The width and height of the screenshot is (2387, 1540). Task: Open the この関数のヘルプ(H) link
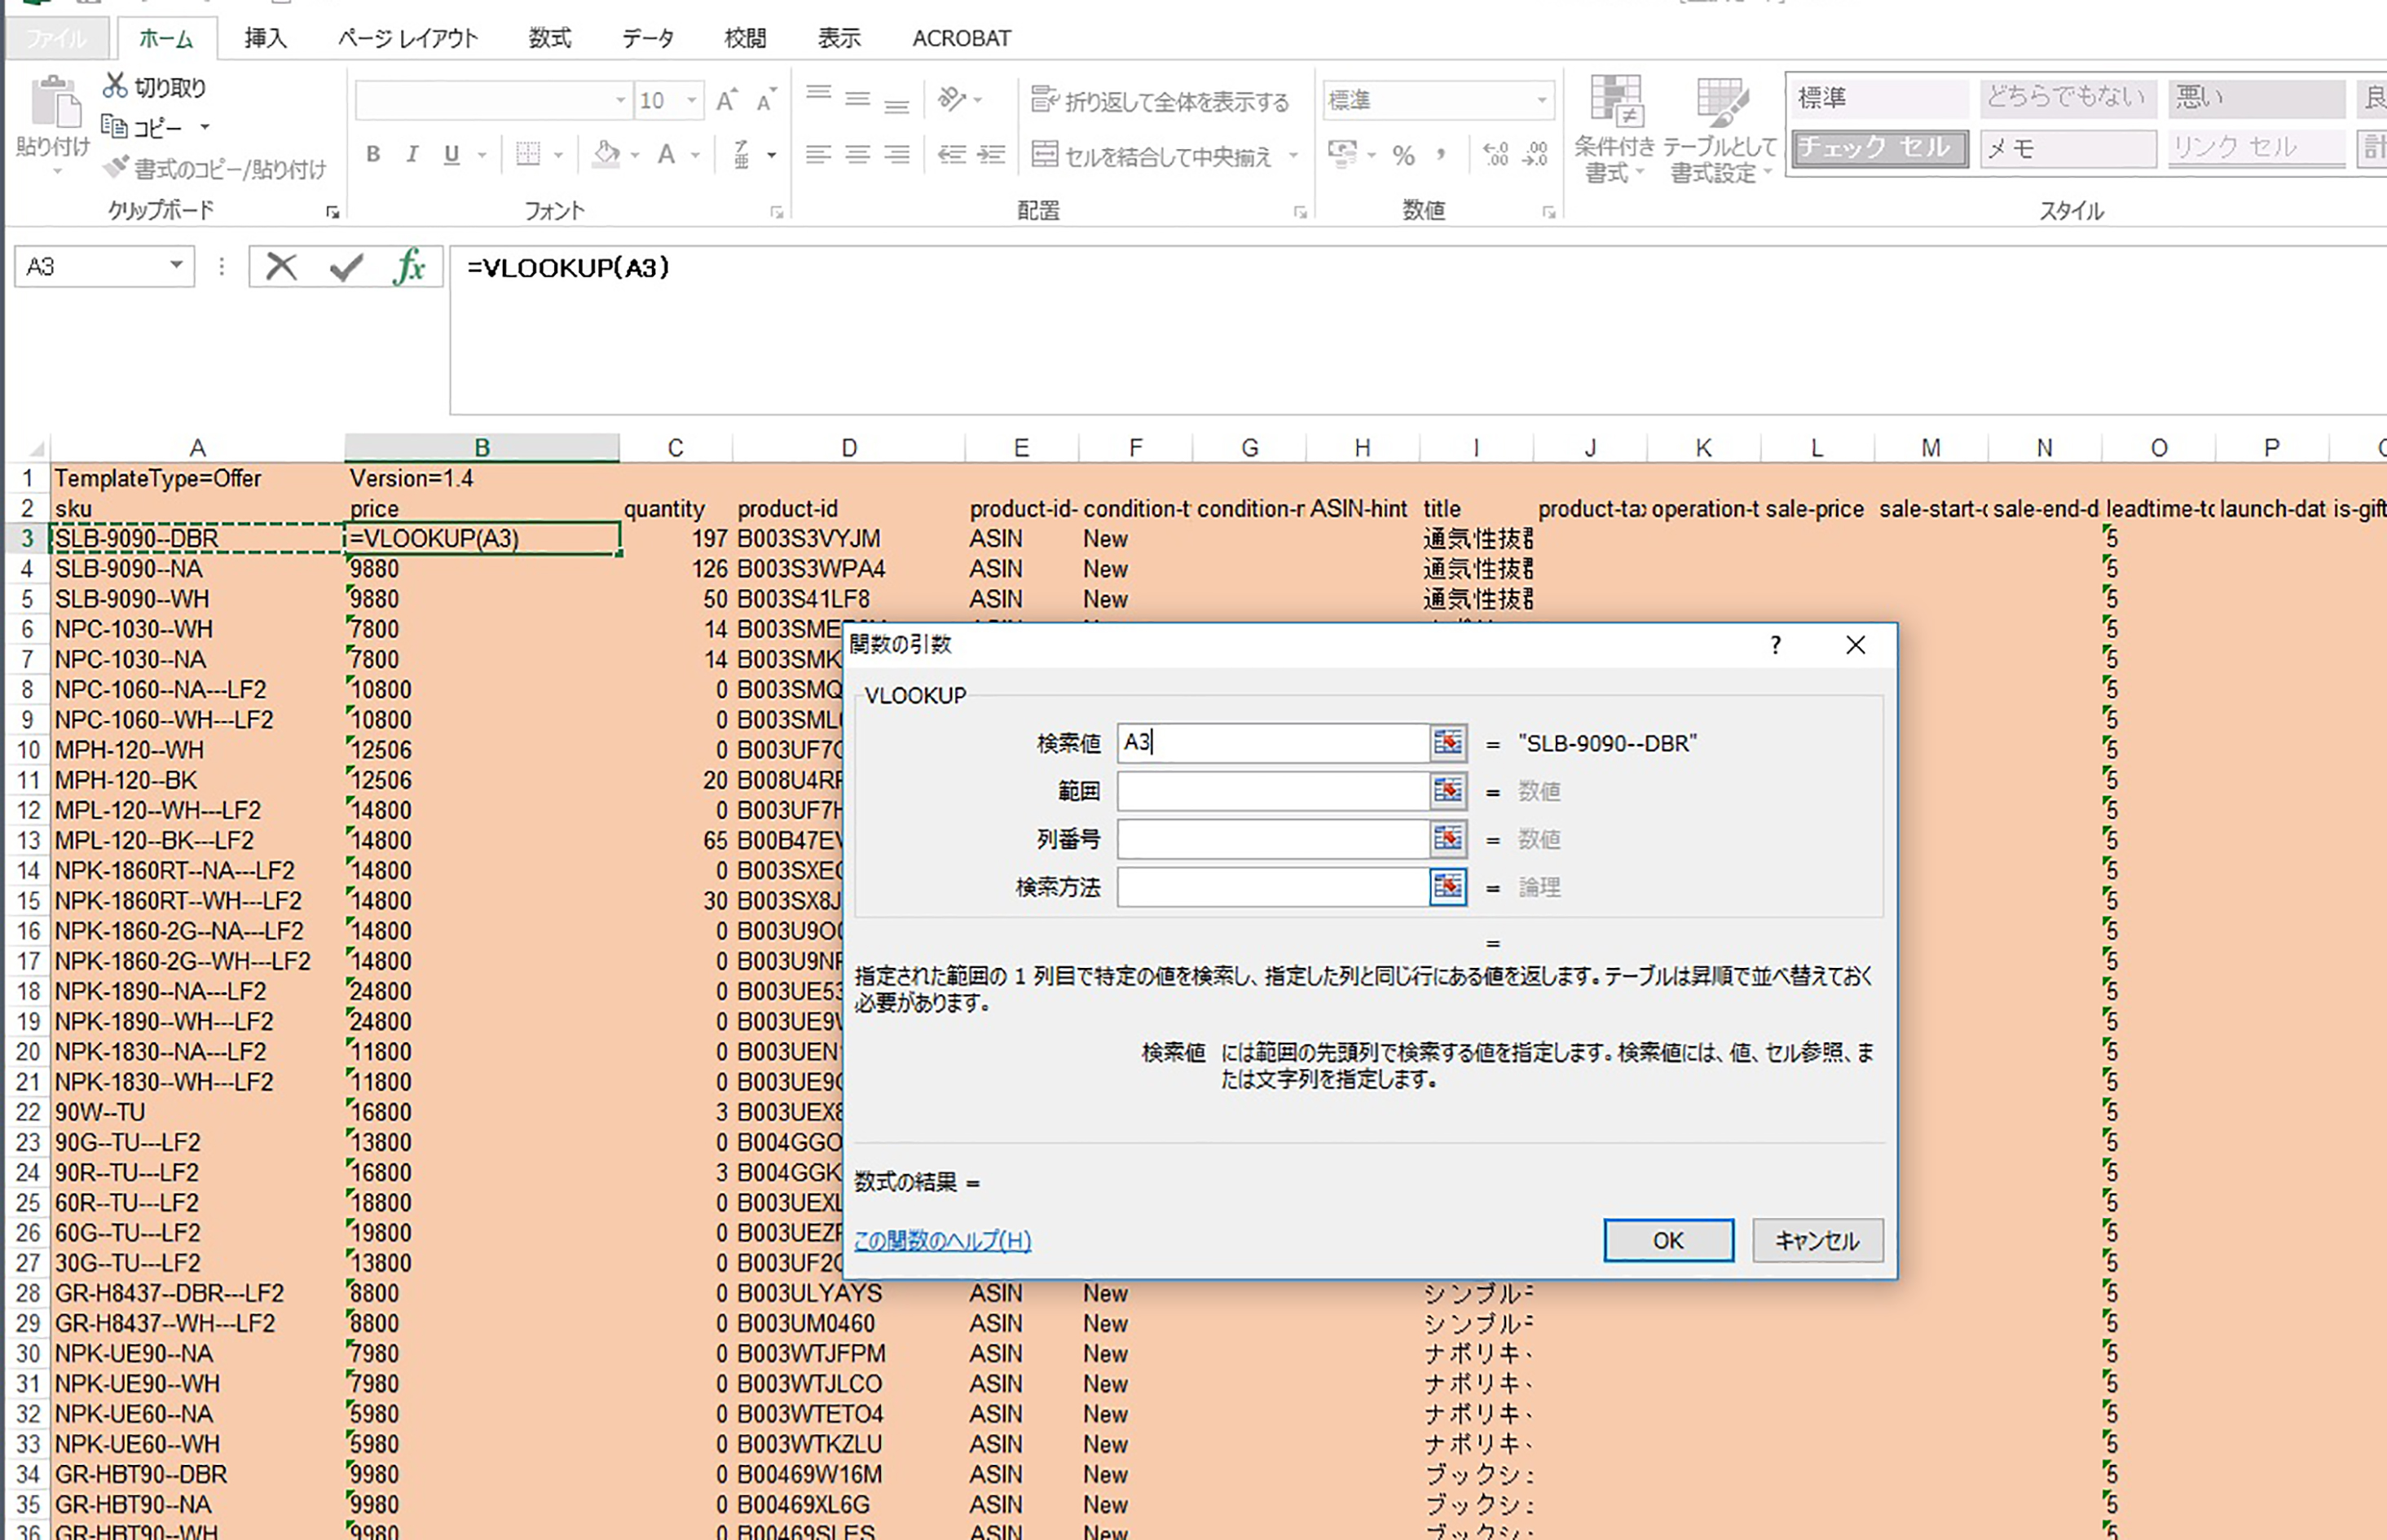click(942, 1241)
